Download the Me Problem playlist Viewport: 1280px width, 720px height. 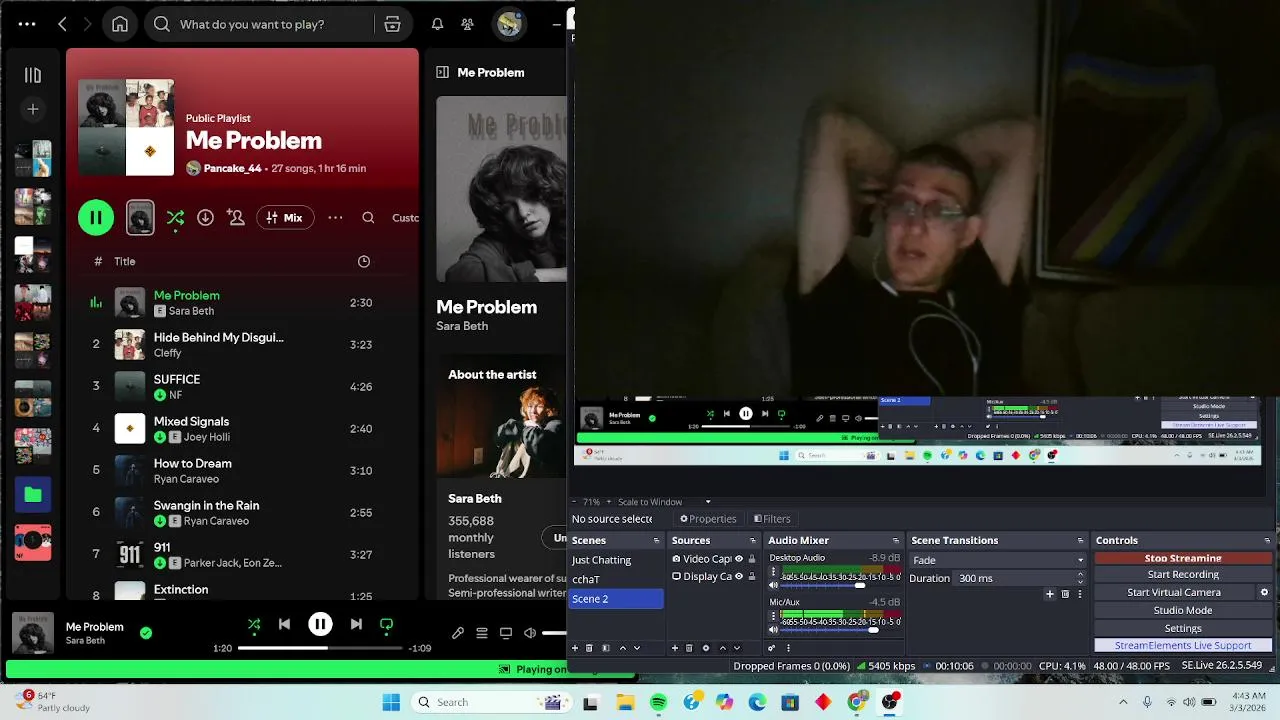coord(205,217)
